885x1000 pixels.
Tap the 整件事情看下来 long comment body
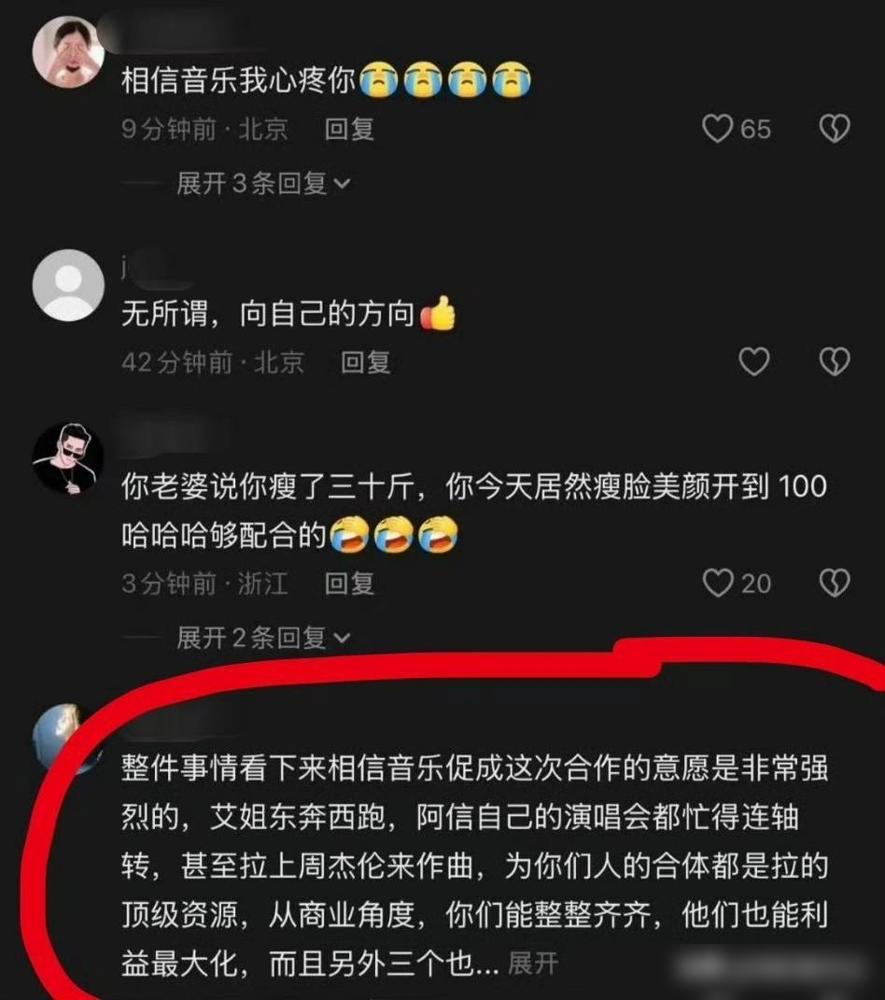474,865
